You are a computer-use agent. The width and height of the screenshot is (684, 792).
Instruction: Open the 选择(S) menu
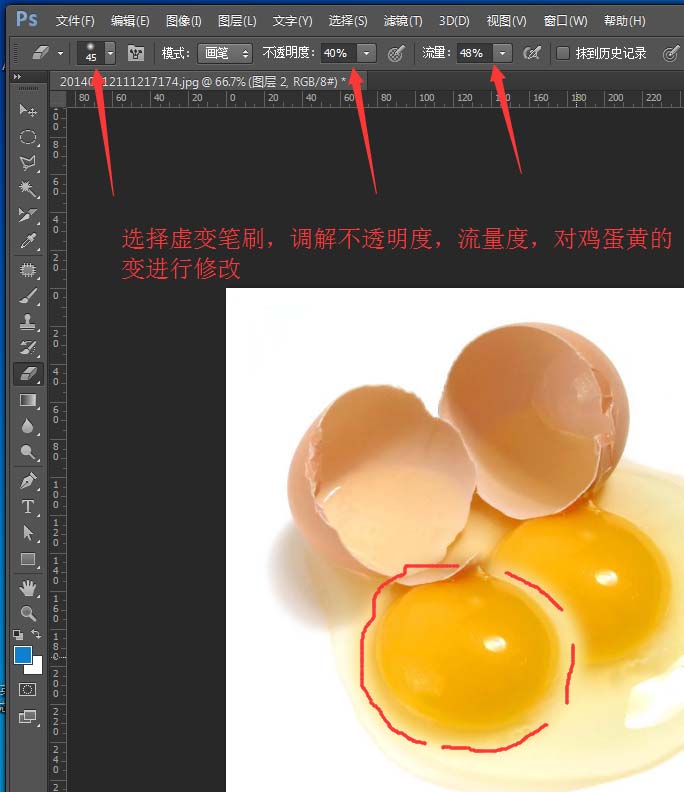[348, 21]
